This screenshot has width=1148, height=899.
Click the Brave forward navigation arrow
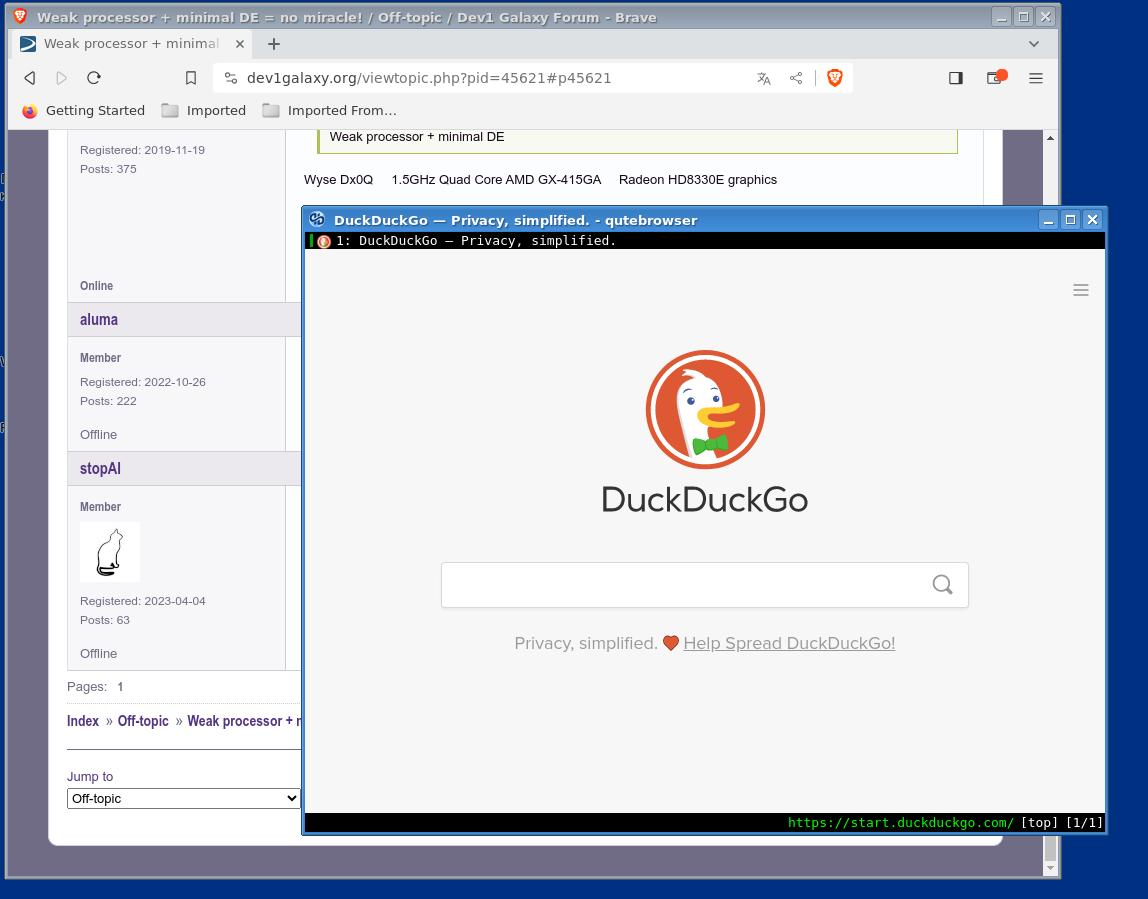pyautogui.click(x=62, y=78)
